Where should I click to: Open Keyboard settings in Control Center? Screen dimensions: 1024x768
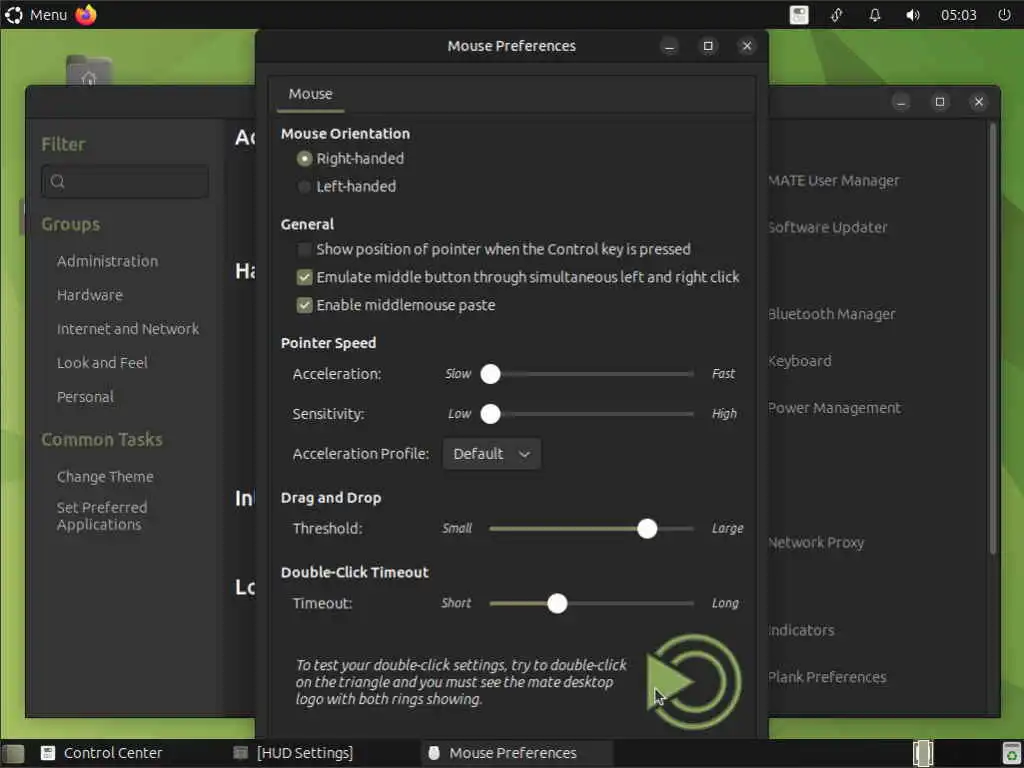[x=800, y=361]
